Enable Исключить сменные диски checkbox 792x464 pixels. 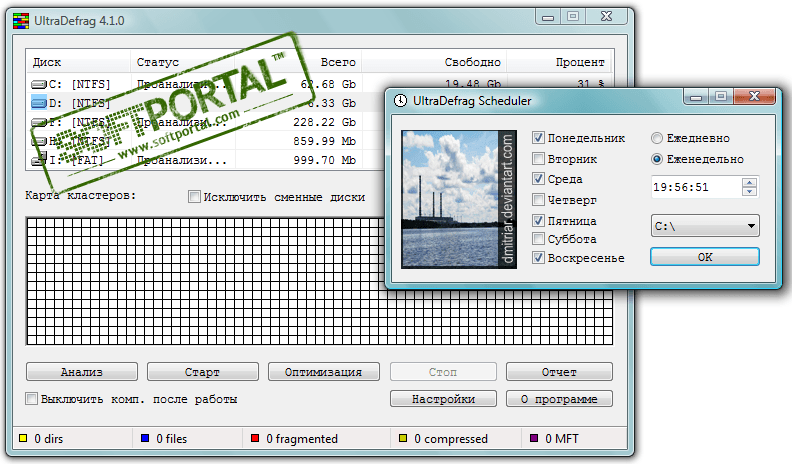tap(194, 196)
